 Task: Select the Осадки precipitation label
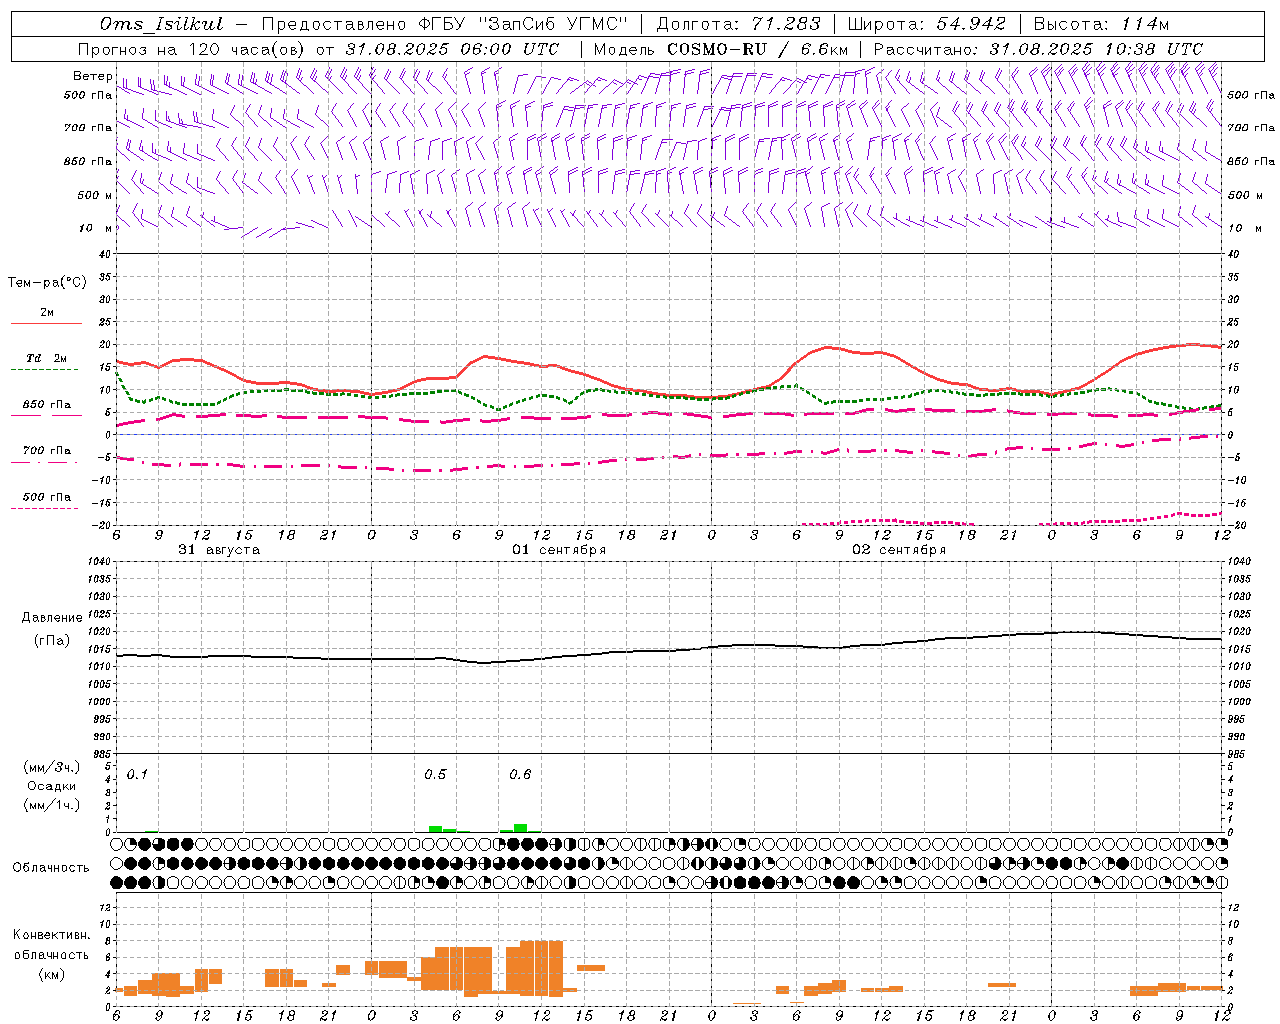coord(52,786)
